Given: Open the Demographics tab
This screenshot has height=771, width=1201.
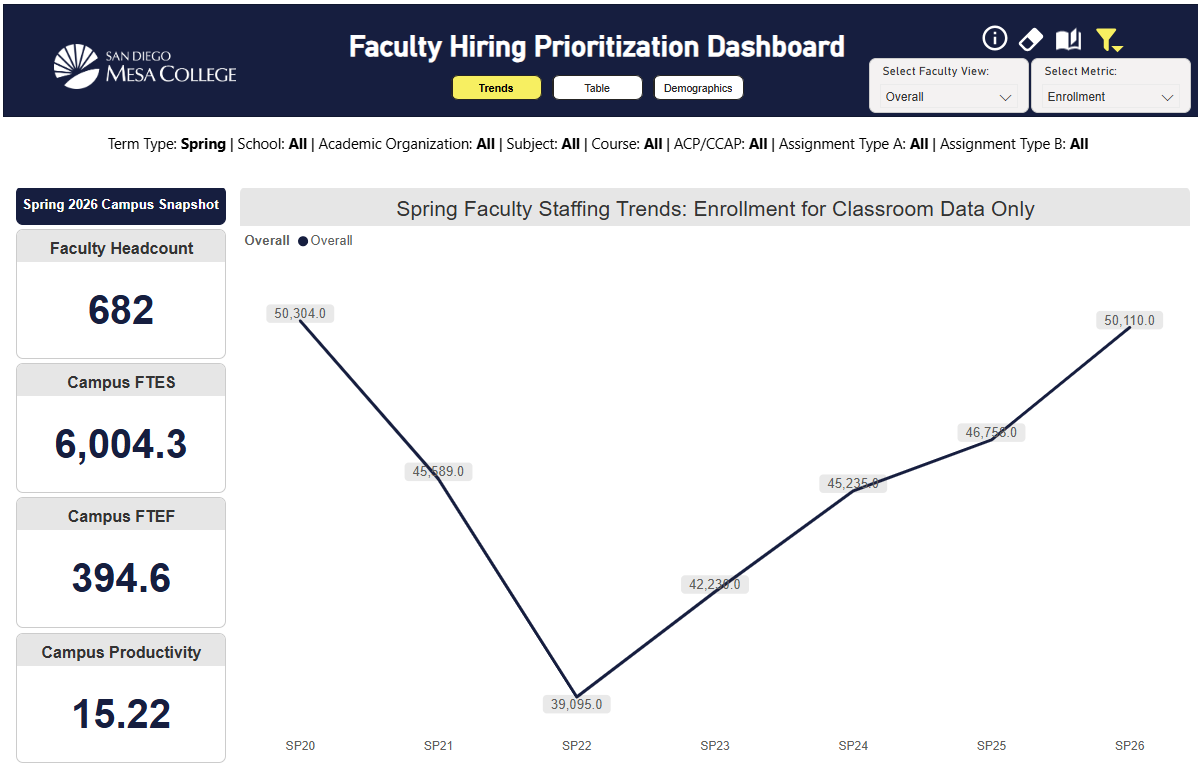Looking at the screenshot, I should tap(698, 87).
